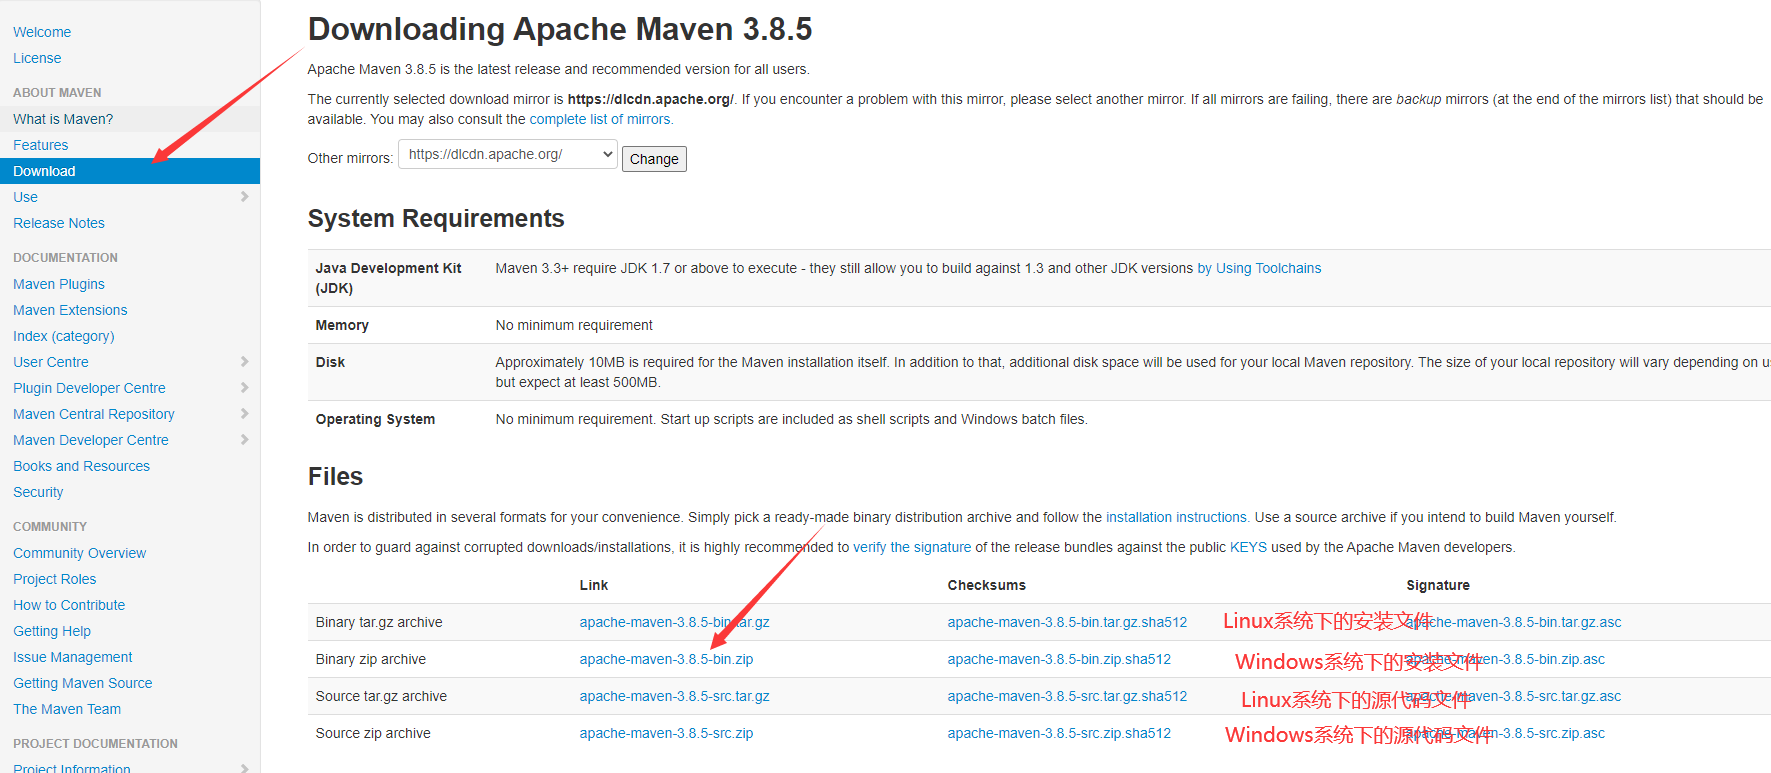Open src.zip.sha512 checksum link
The width and height of the screenshot is (1771, 773).
tap(1060, 733)
